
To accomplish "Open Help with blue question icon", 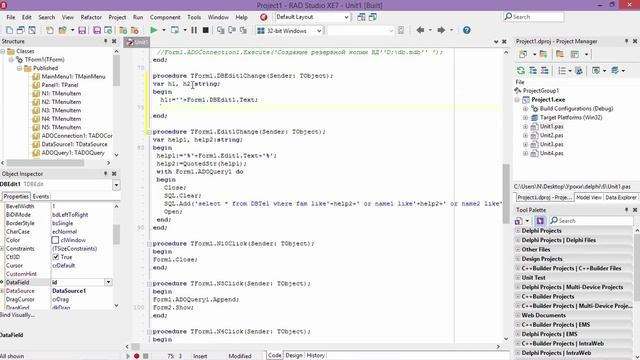I will click(x=467, y=30).
